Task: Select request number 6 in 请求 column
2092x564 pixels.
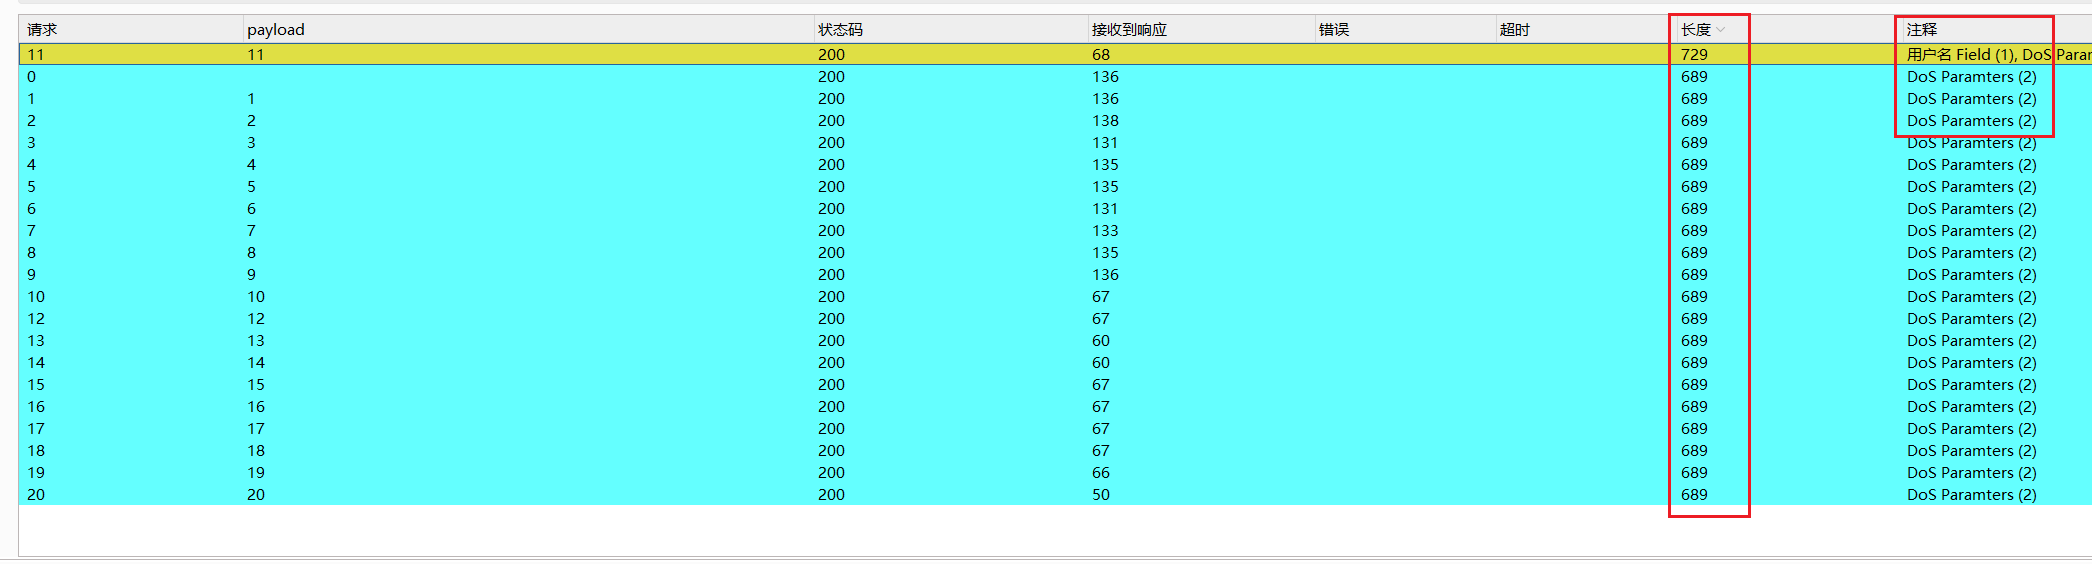Action: pyautogui.click(x=31, y=208)
